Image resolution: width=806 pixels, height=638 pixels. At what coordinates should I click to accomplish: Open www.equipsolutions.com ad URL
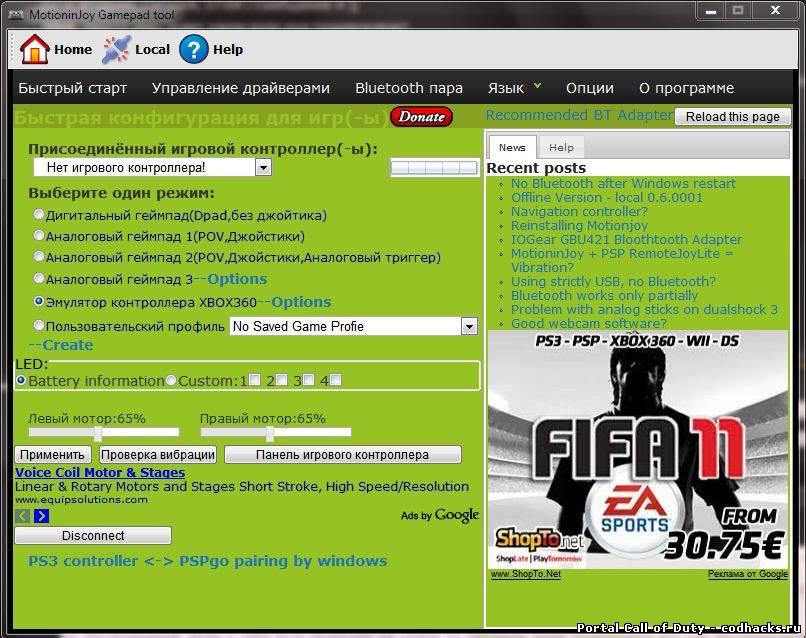pyautogui.click(x=81, y=500)
